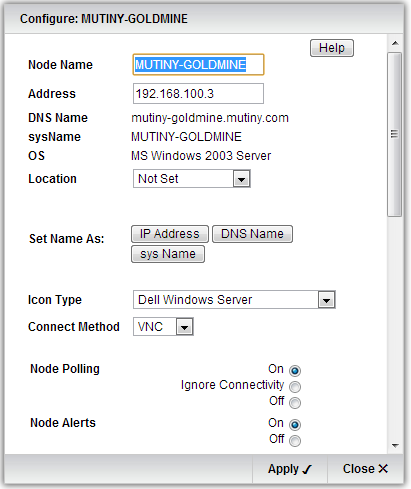Select Node Polling On radio button
This screenshot has width=411, height=489.
295,370
